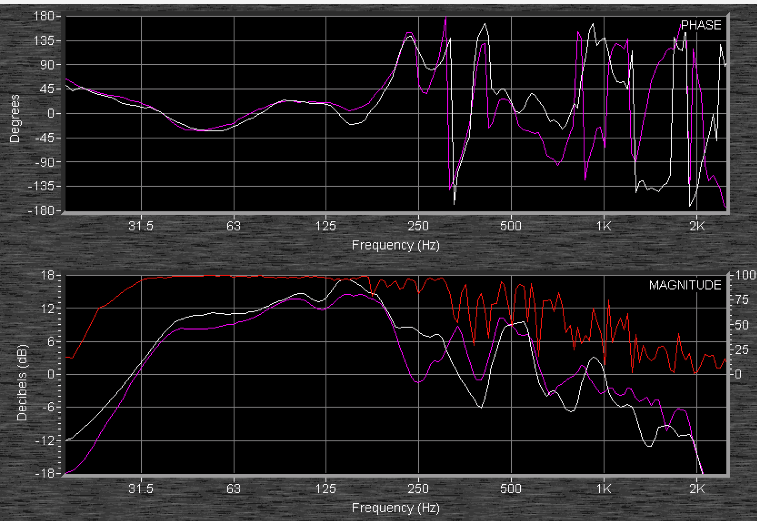Image resolution: width=757 pixels, height=521 pixels.
Task: Select 500 frequency tick below magnitude plot
Action: point(511,488)
